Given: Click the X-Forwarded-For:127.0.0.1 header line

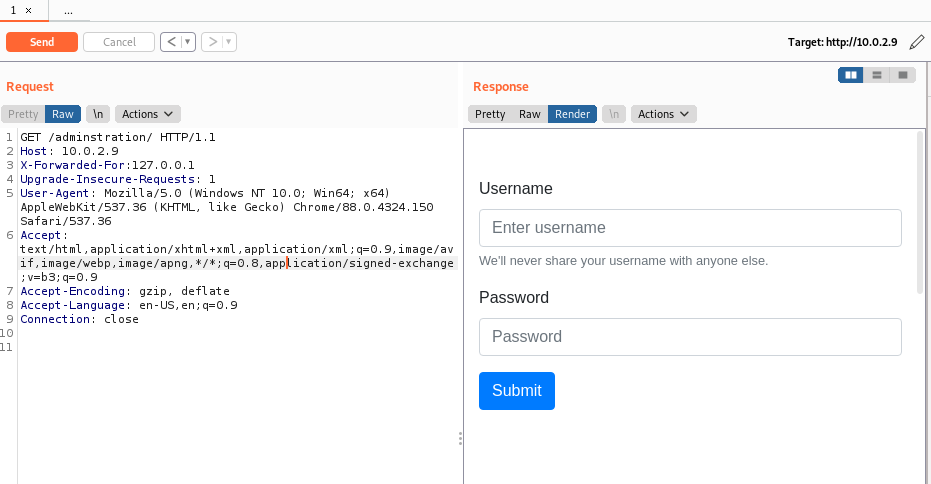Looking at the screenshot, I should 107,165.
